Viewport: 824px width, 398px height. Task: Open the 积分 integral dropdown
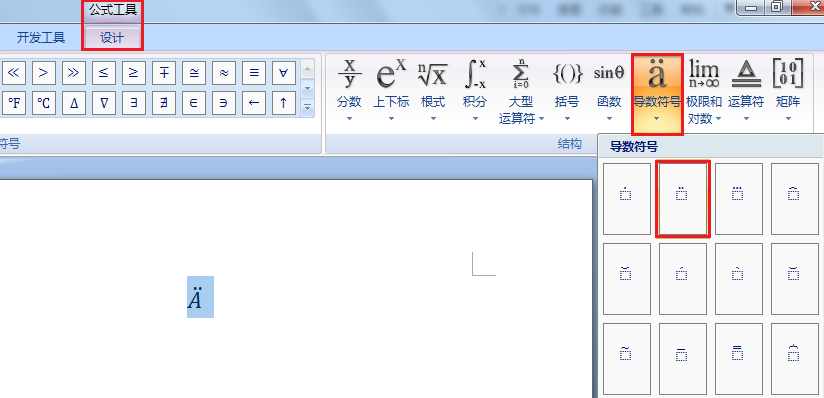(x=475, y=90)
